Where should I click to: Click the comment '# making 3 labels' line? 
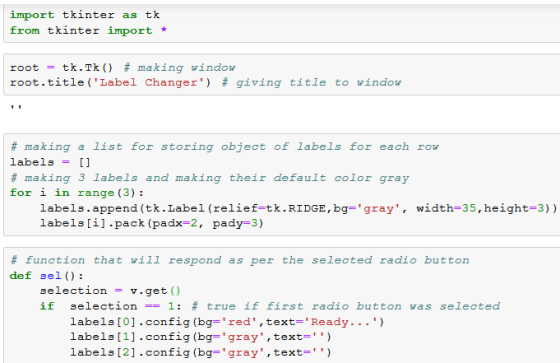pyautogui.click(x=209, y=178)
